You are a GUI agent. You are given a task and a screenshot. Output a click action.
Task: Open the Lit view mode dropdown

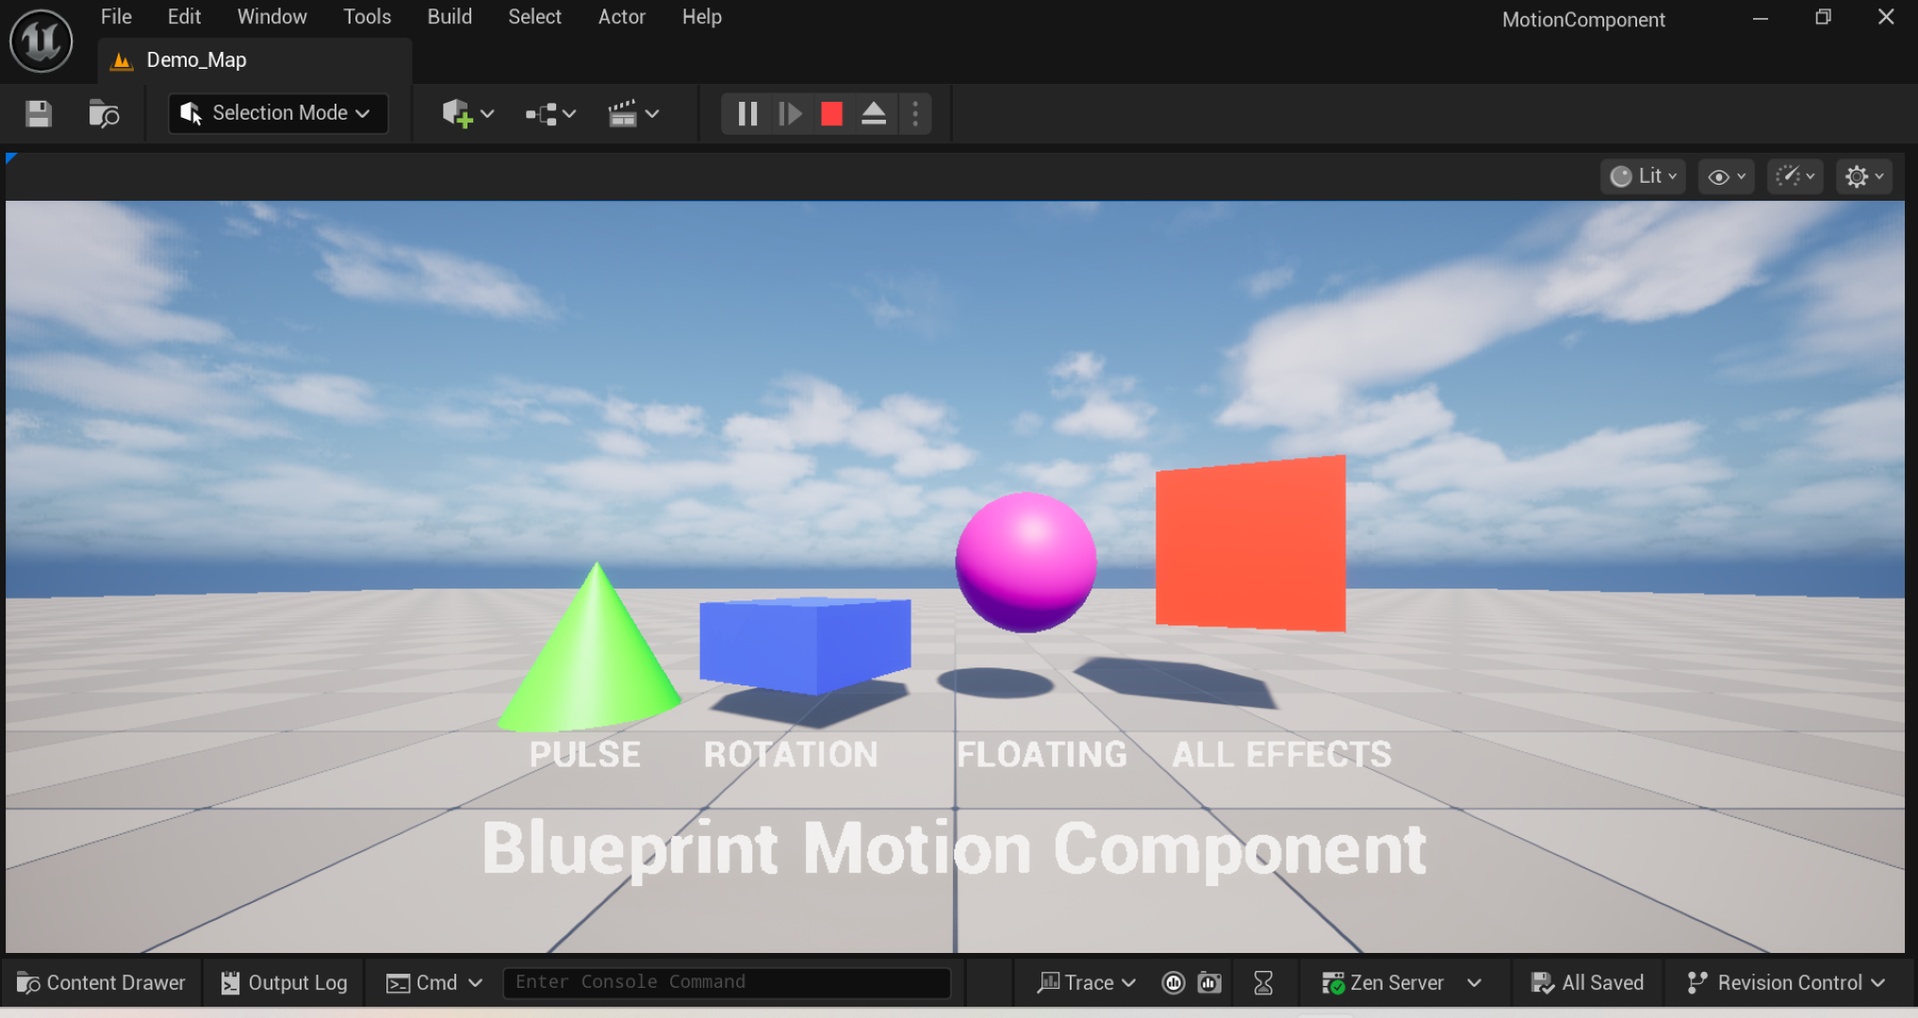(1643, 176)
